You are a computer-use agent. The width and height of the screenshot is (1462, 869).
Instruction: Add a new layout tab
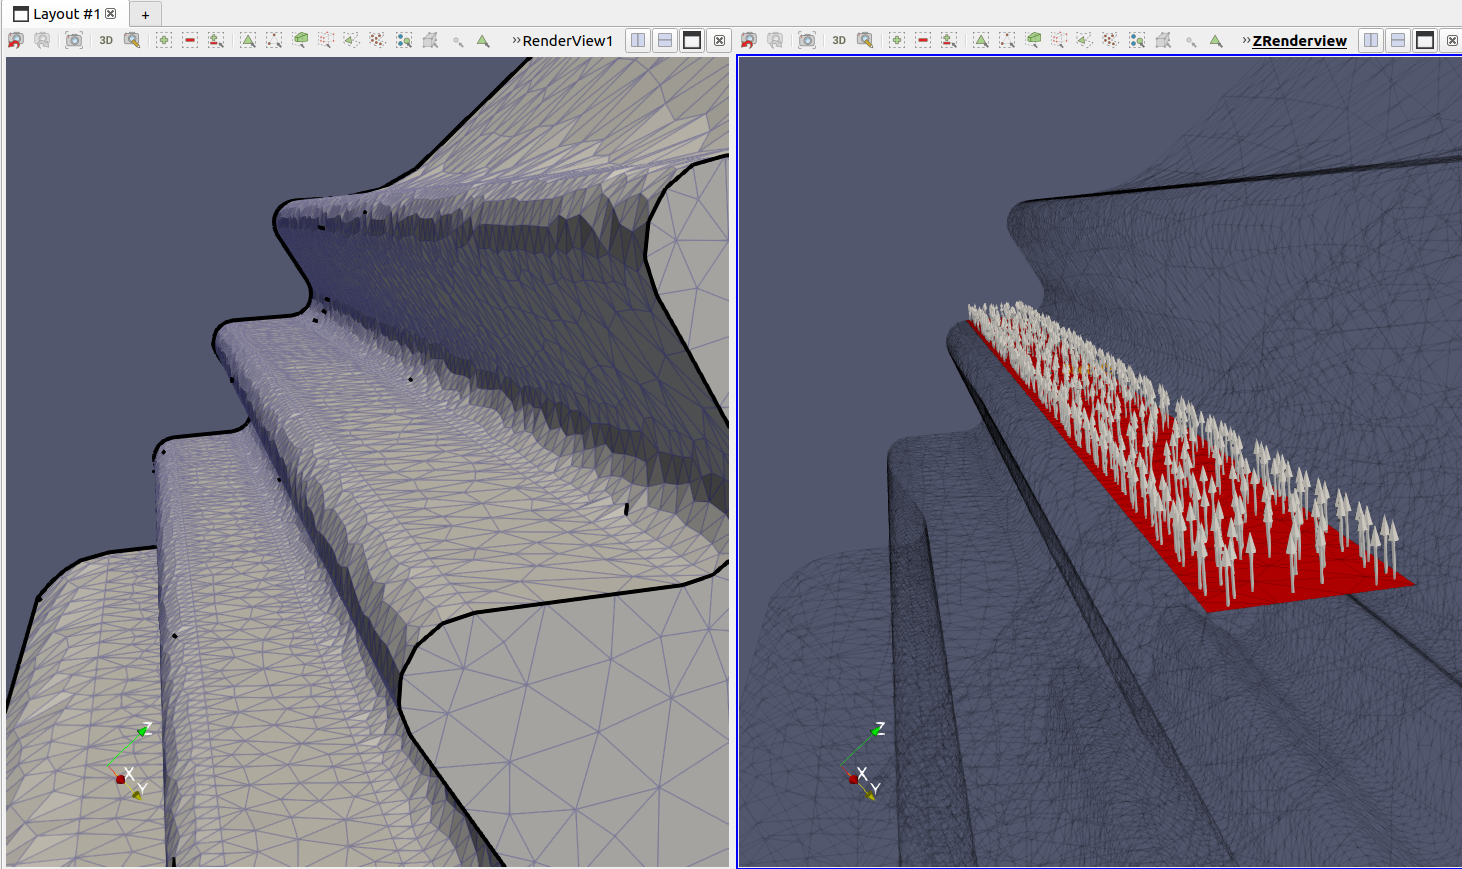point(145,14)
